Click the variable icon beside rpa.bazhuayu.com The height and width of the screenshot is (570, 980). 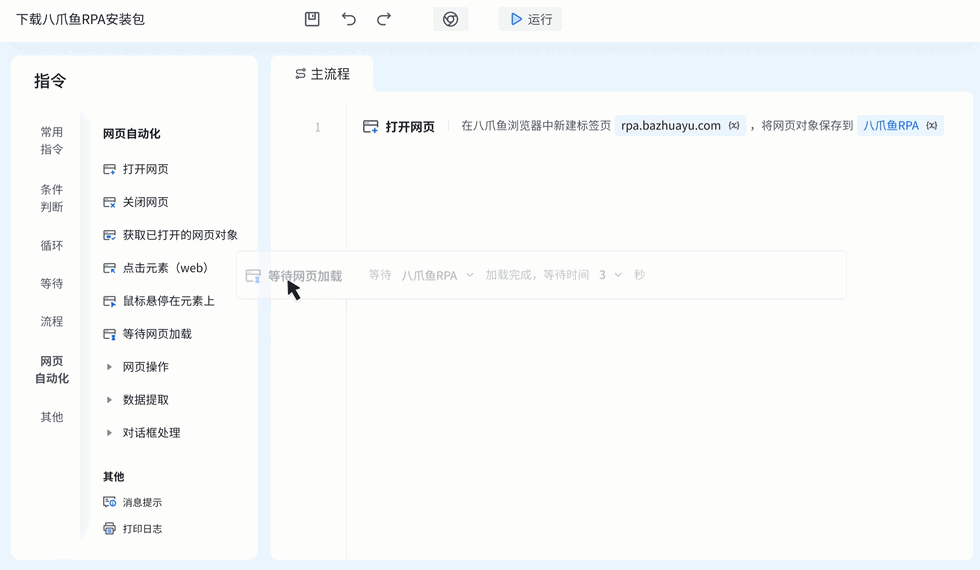click(734, 126)
